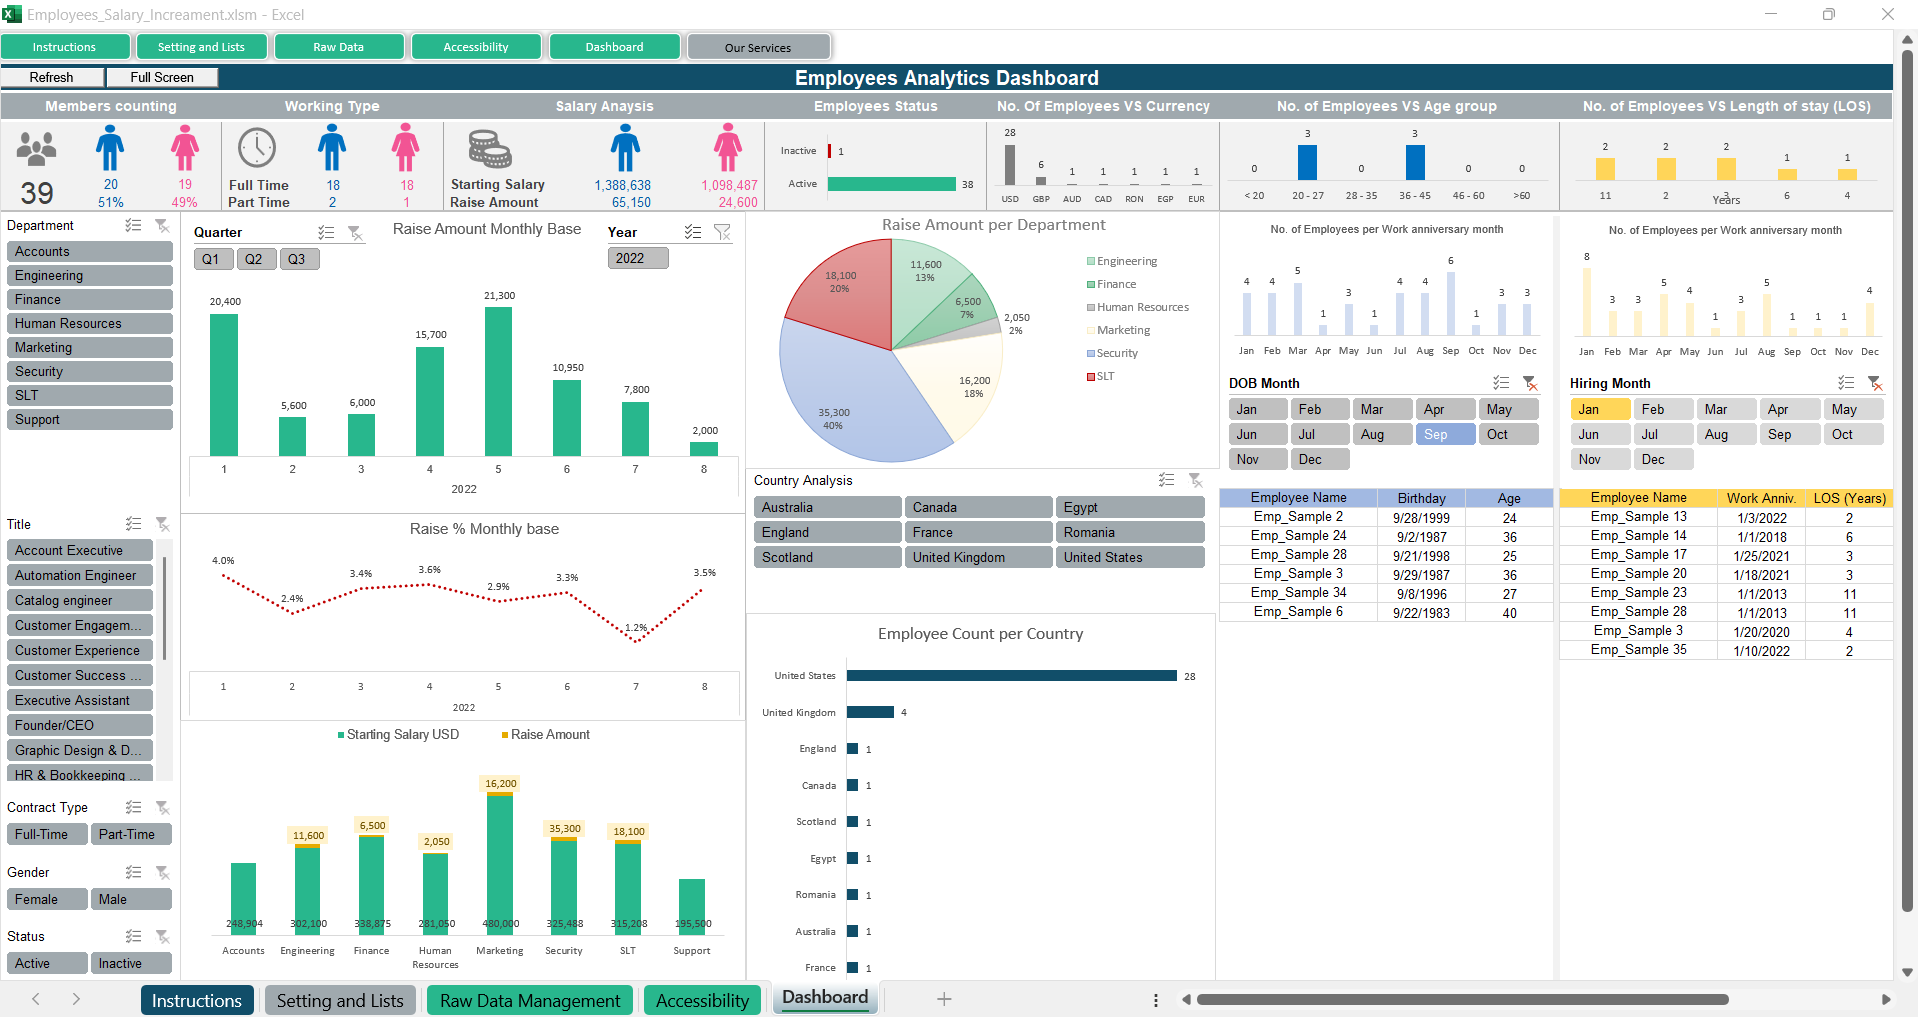
Task: Clear the Year slicer filter
Action: point(722,232)
